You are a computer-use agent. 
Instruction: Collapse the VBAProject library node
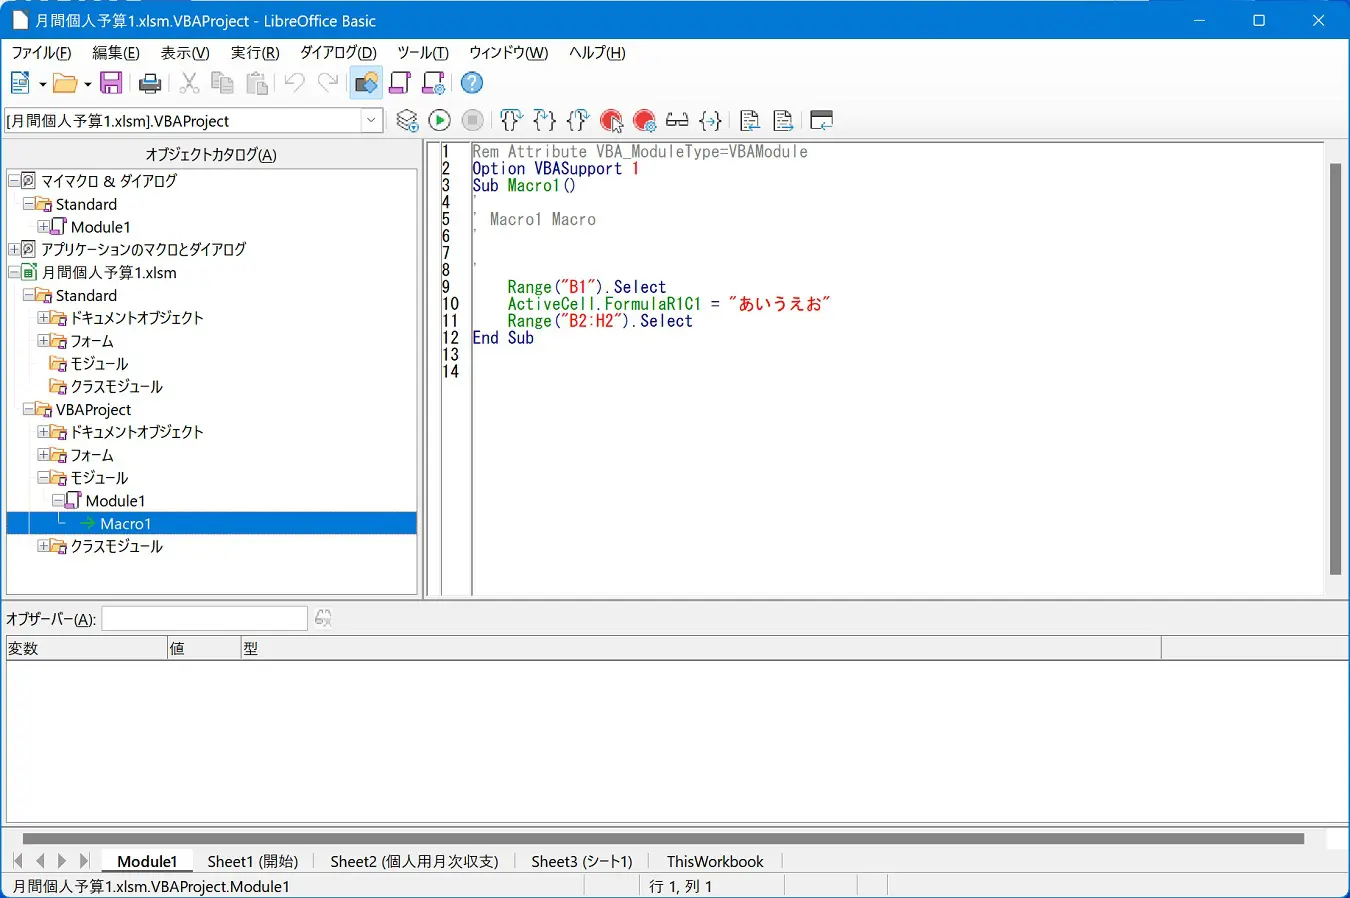point(29,409)
